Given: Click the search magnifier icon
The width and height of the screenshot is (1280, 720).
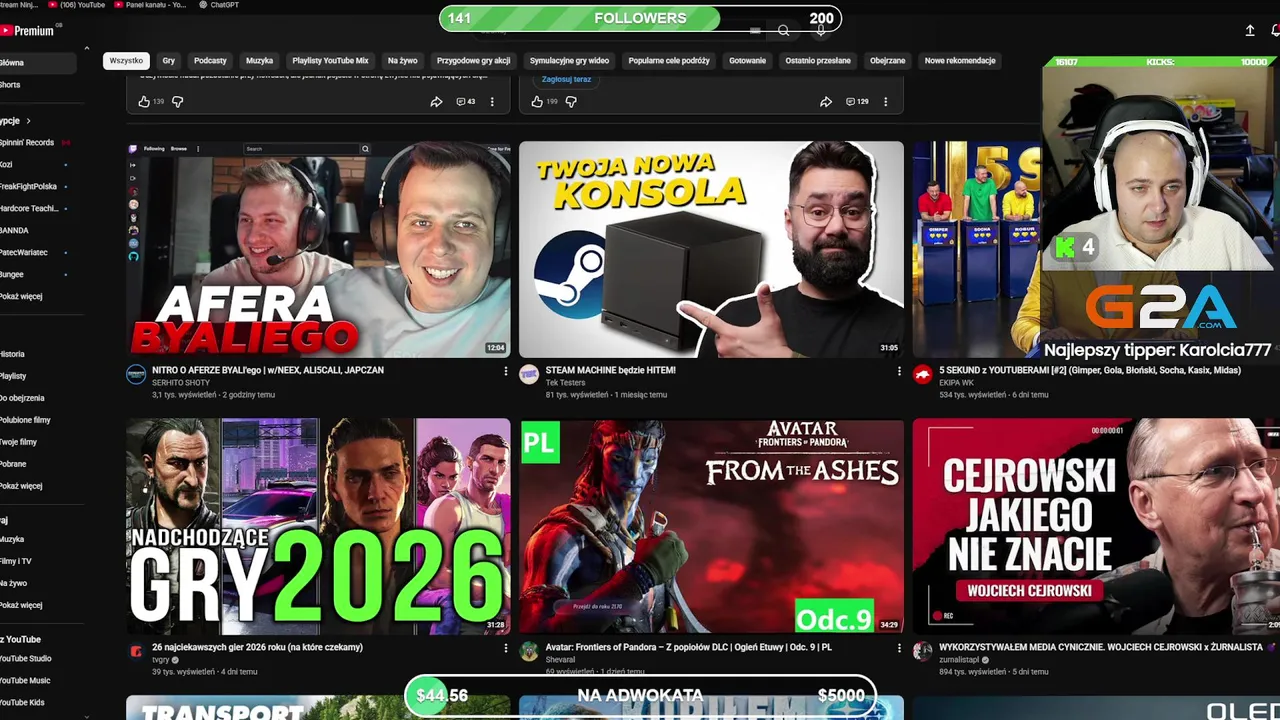Looking at the screenshot, I should point(784,31).
